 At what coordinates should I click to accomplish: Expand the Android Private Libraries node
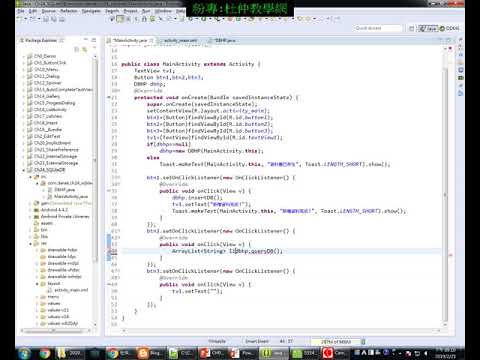(x=30, y=217)
